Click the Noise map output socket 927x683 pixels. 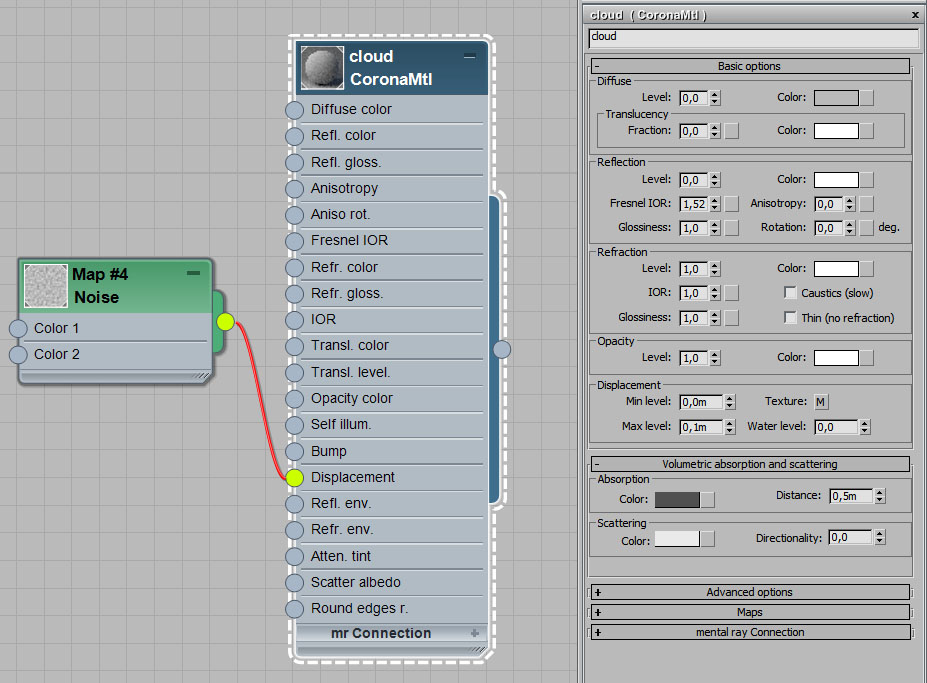tap(225, 321)
